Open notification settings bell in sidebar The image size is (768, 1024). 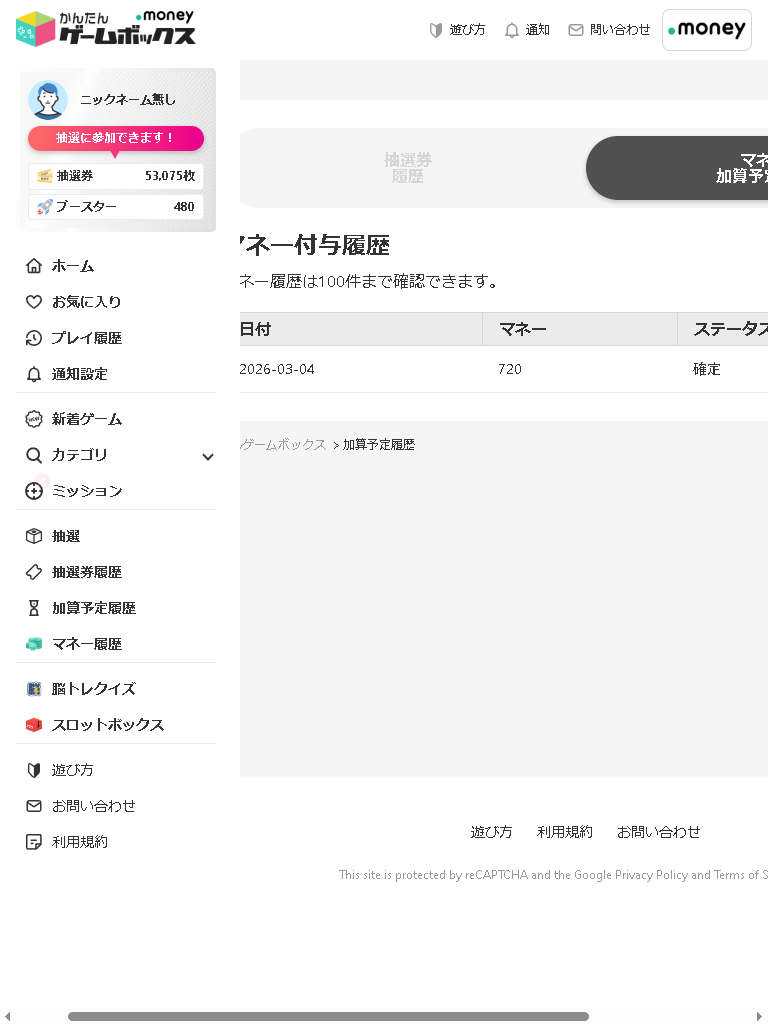coord(34,374)
